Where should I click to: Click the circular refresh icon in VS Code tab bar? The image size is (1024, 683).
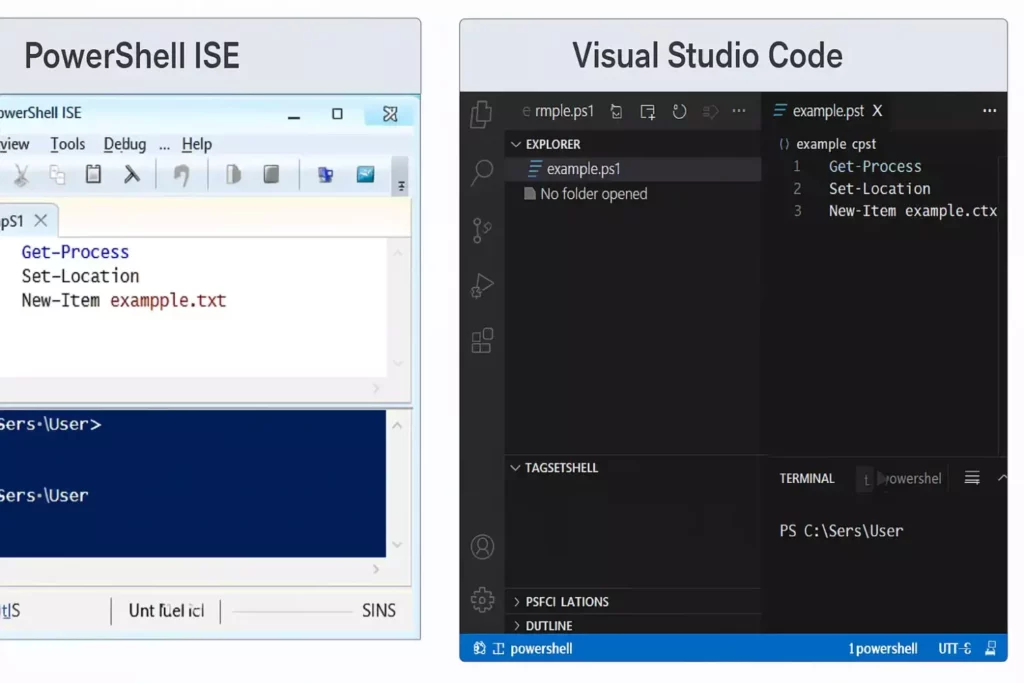click(679, 112)
